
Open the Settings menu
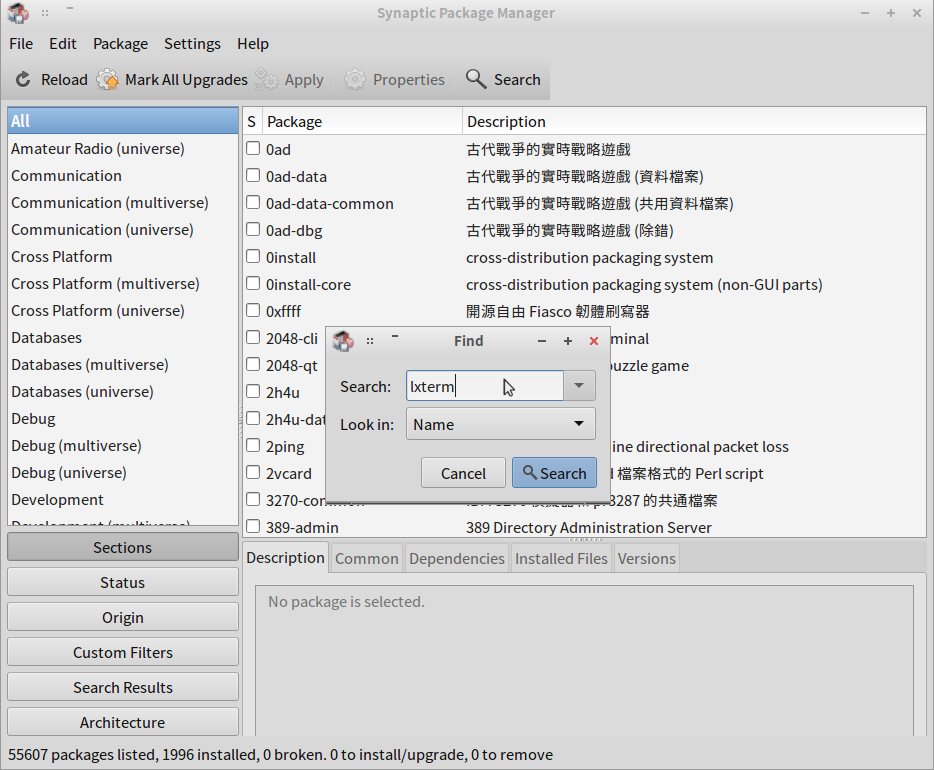click(192, 43)
